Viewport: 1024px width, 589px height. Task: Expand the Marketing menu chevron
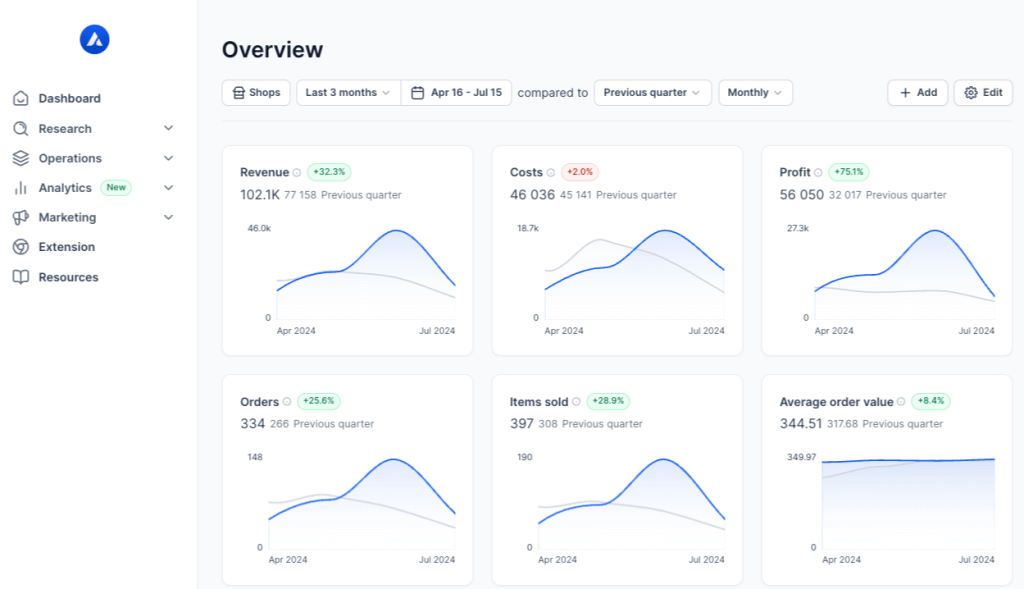point(168,217)
